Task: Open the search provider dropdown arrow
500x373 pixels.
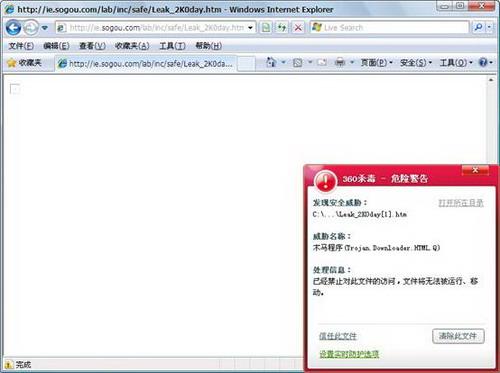Action: (x=489, y=27)
